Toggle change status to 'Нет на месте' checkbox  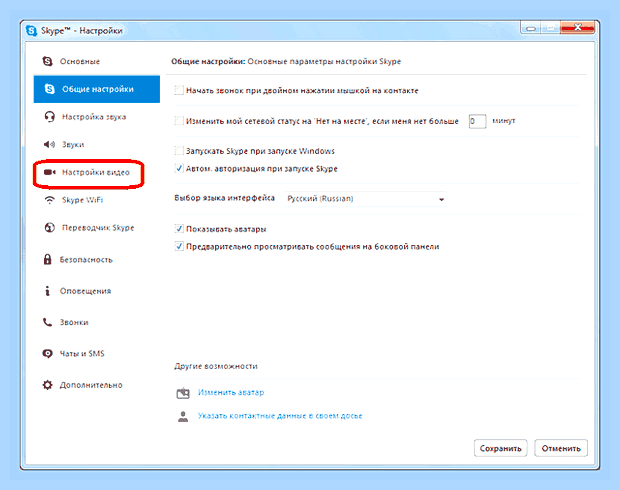179,121
